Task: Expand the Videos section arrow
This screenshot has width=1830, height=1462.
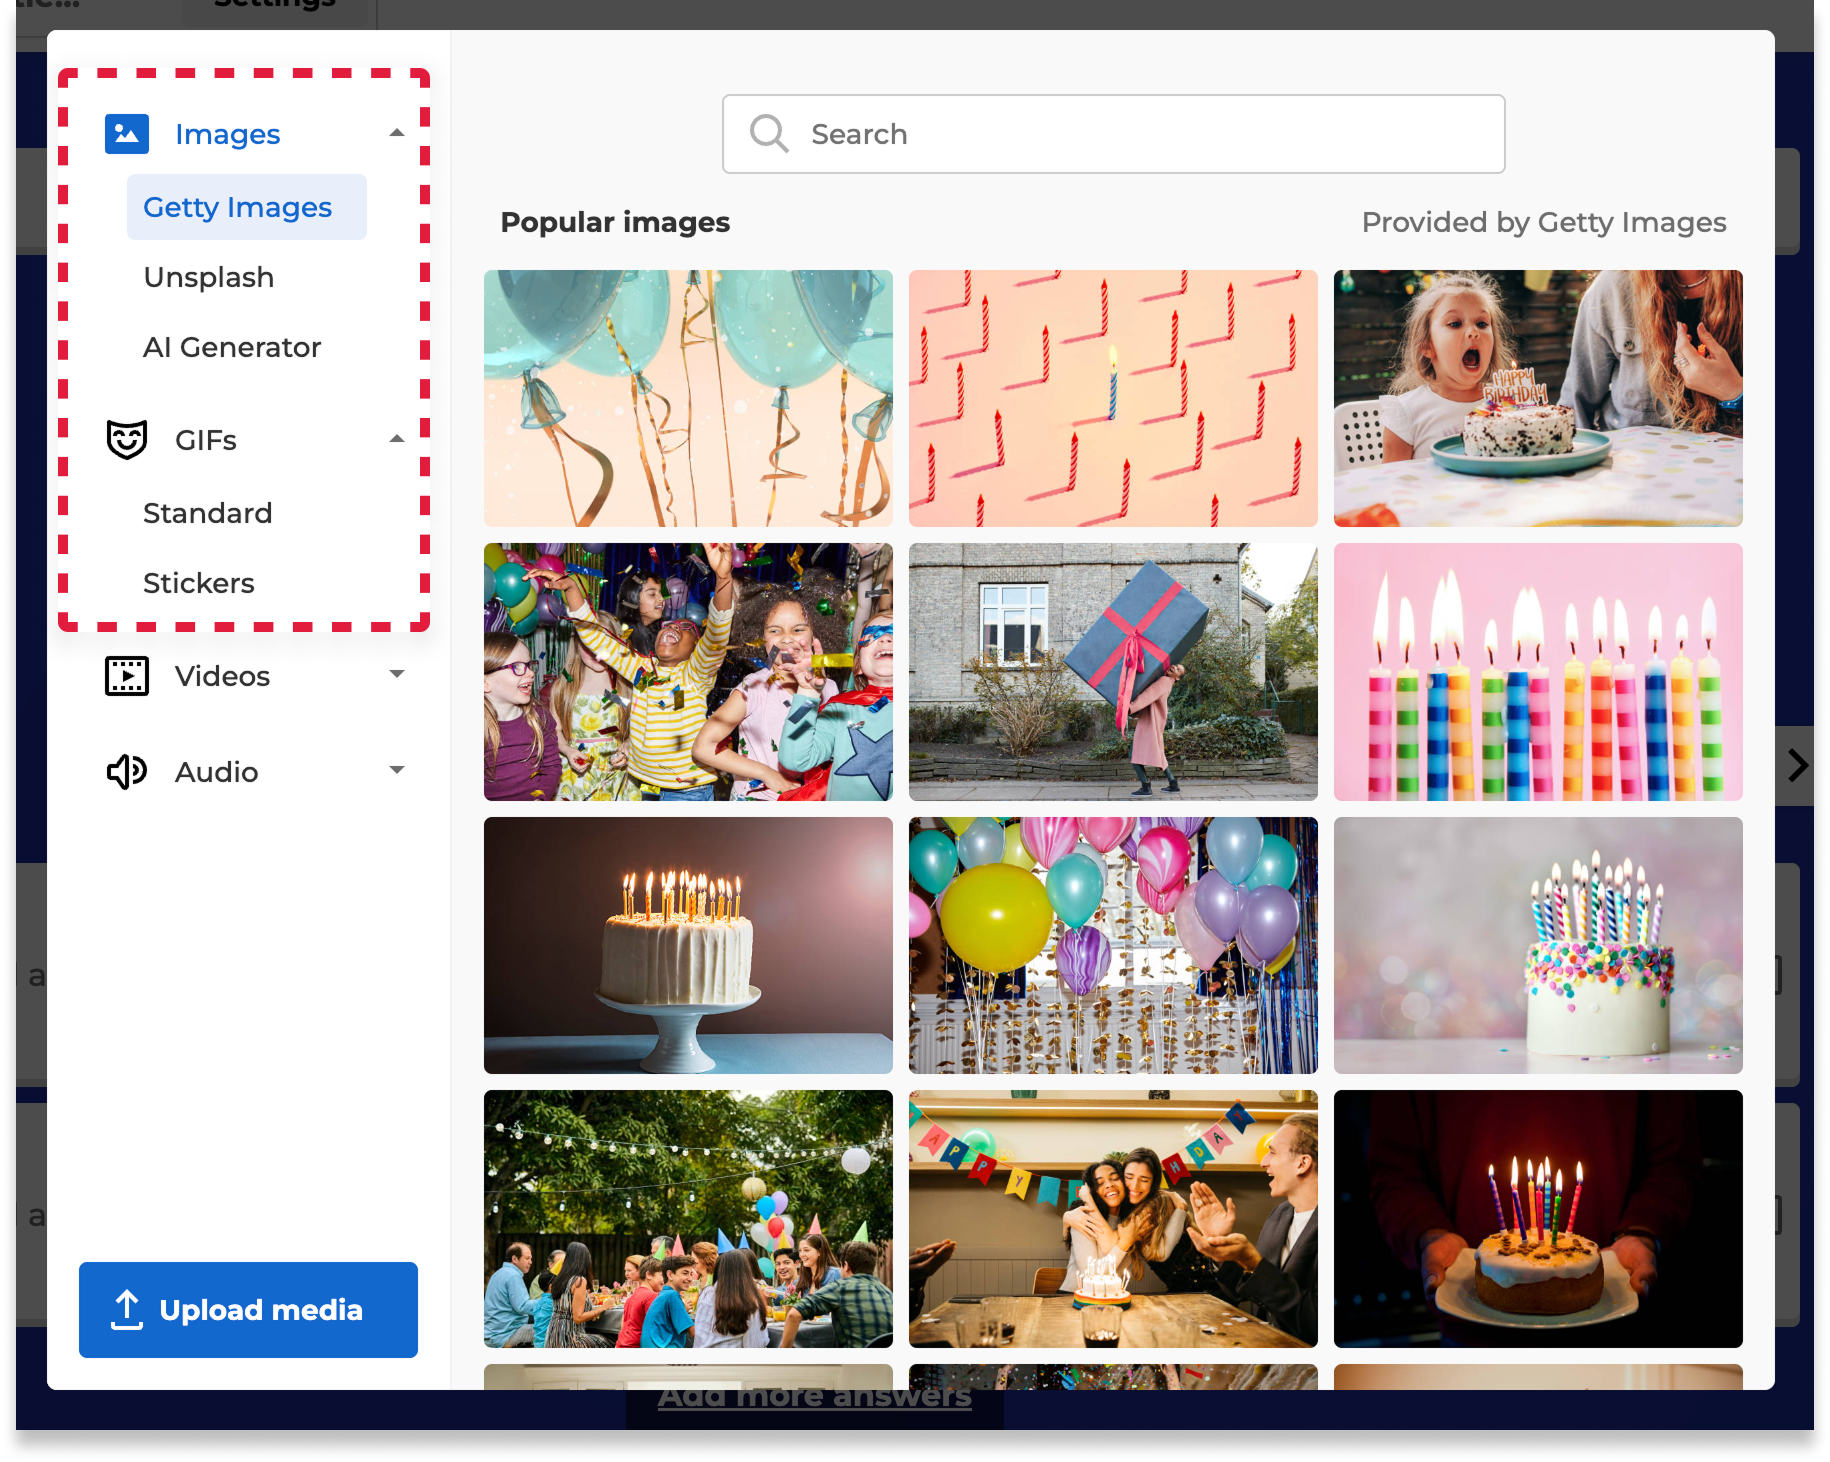Action: coord(397,674)
